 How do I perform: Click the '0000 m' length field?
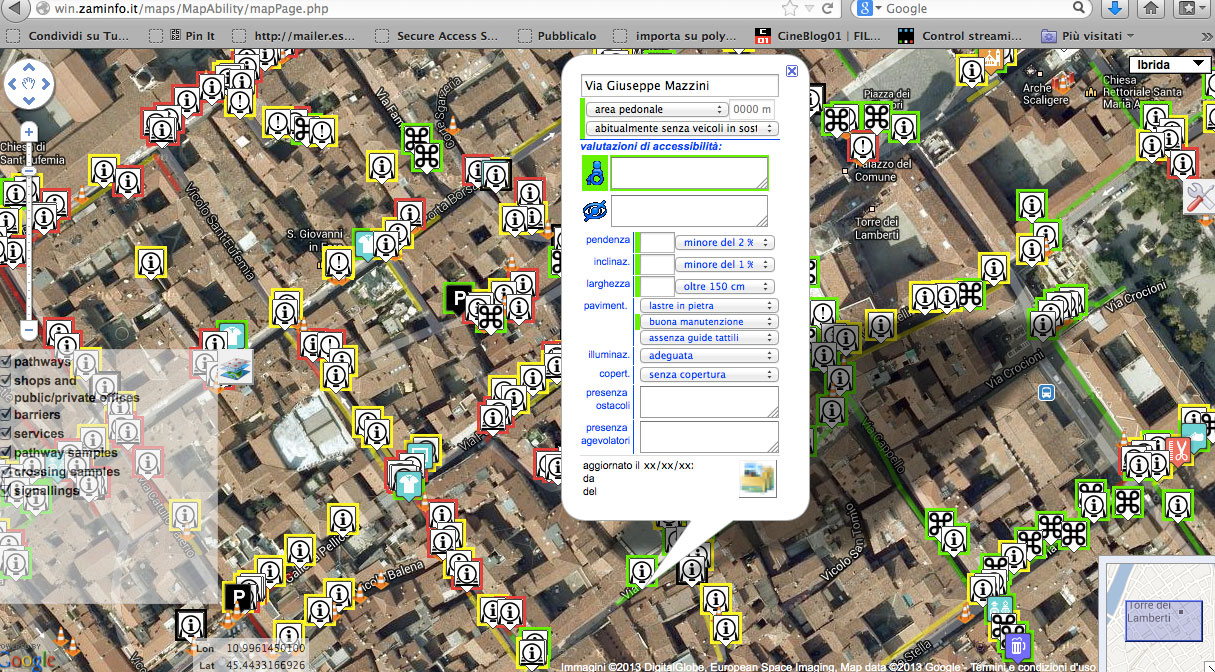[x=752, y=109]
